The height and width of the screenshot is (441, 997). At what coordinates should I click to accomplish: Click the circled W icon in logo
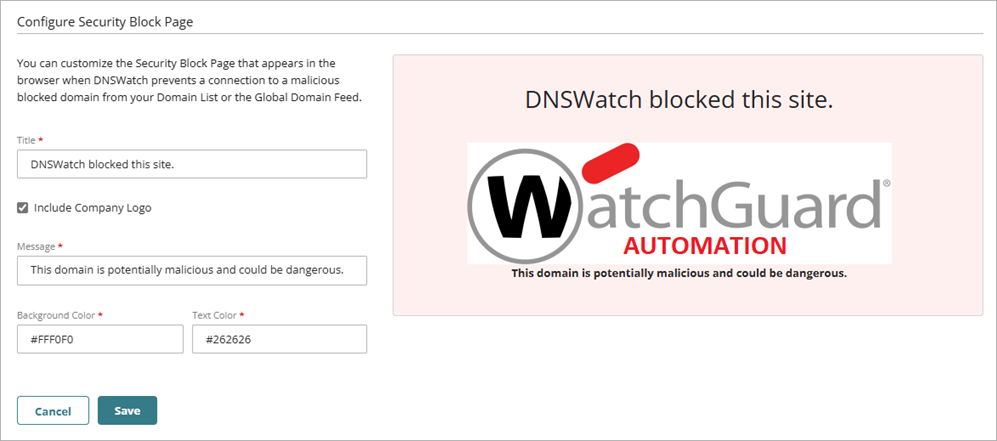(x=521, y=205)
